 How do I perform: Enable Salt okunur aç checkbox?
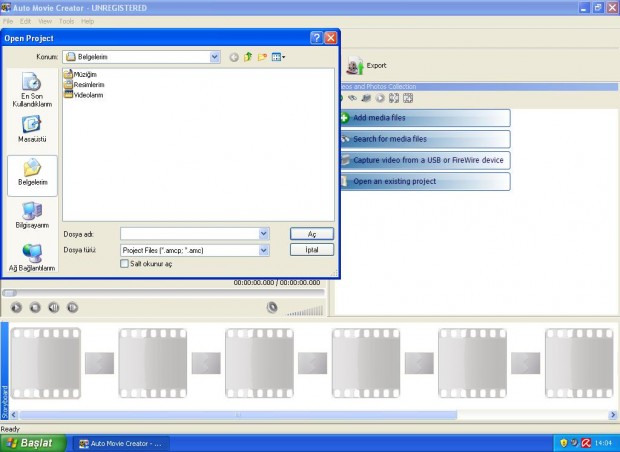(125, 263)
